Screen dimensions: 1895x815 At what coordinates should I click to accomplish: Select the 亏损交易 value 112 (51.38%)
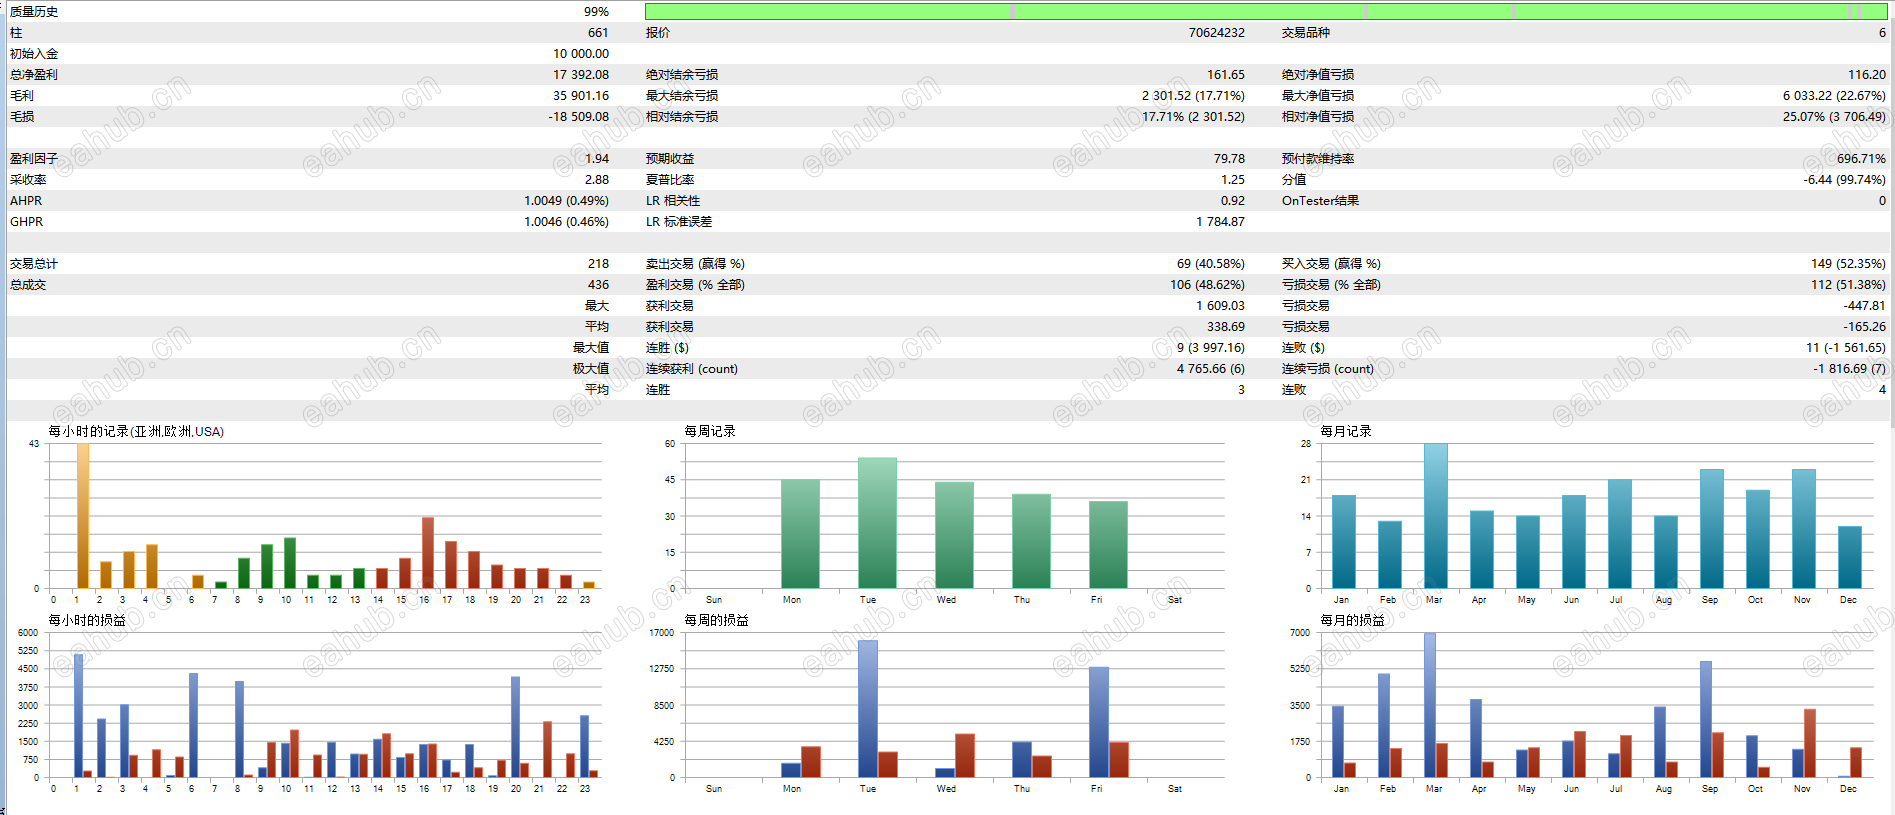click(1848, 285)
